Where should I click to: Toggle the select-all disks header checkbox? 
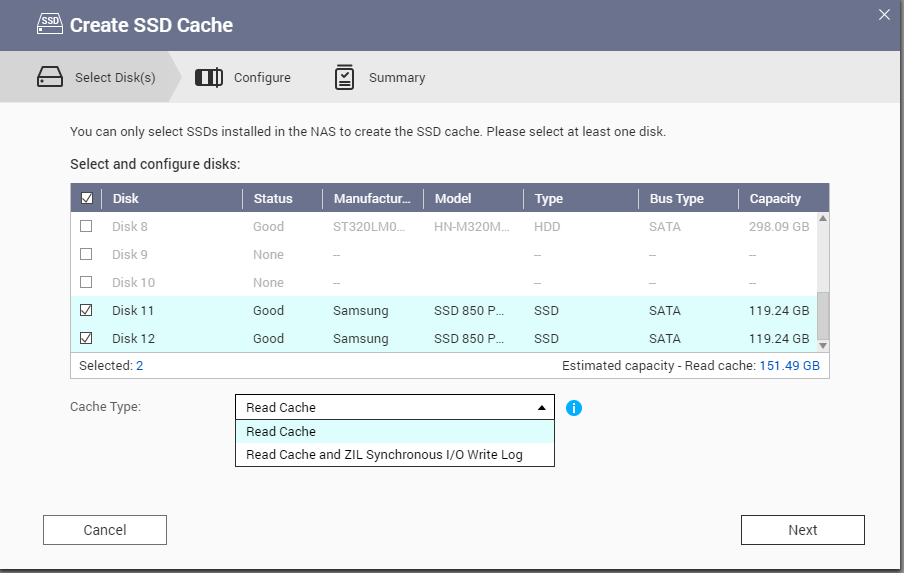87,199
